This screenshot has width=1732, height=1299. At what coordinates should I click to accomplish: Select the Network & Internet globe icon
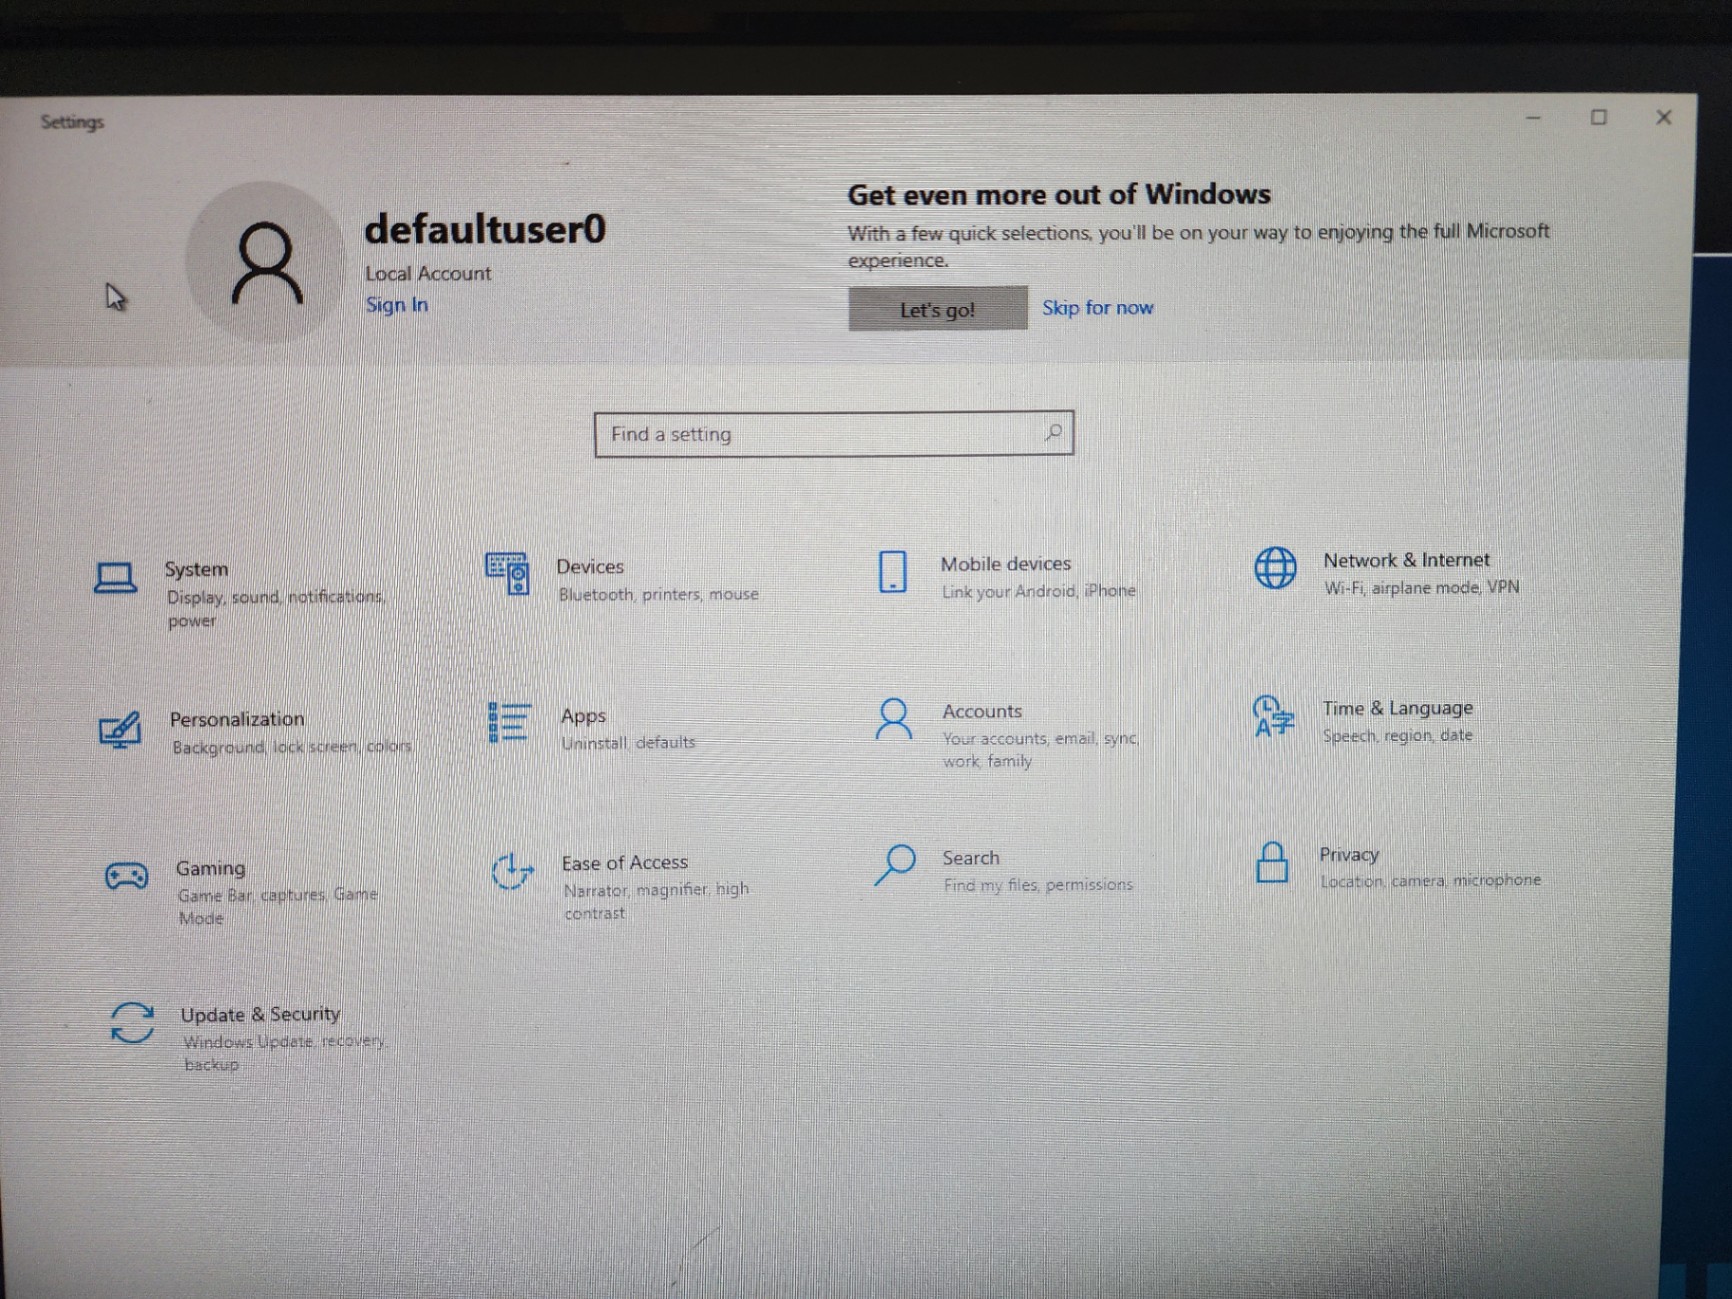tap(1275, 568)
